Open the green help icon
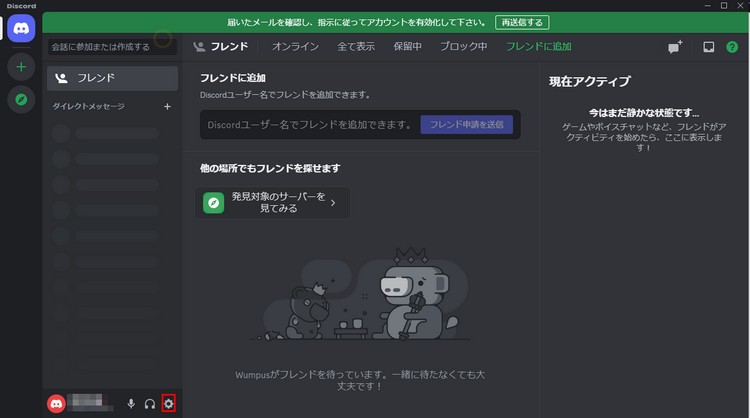Image resolution: width=750 pixels, height=418 pixels. coord(732,47)
